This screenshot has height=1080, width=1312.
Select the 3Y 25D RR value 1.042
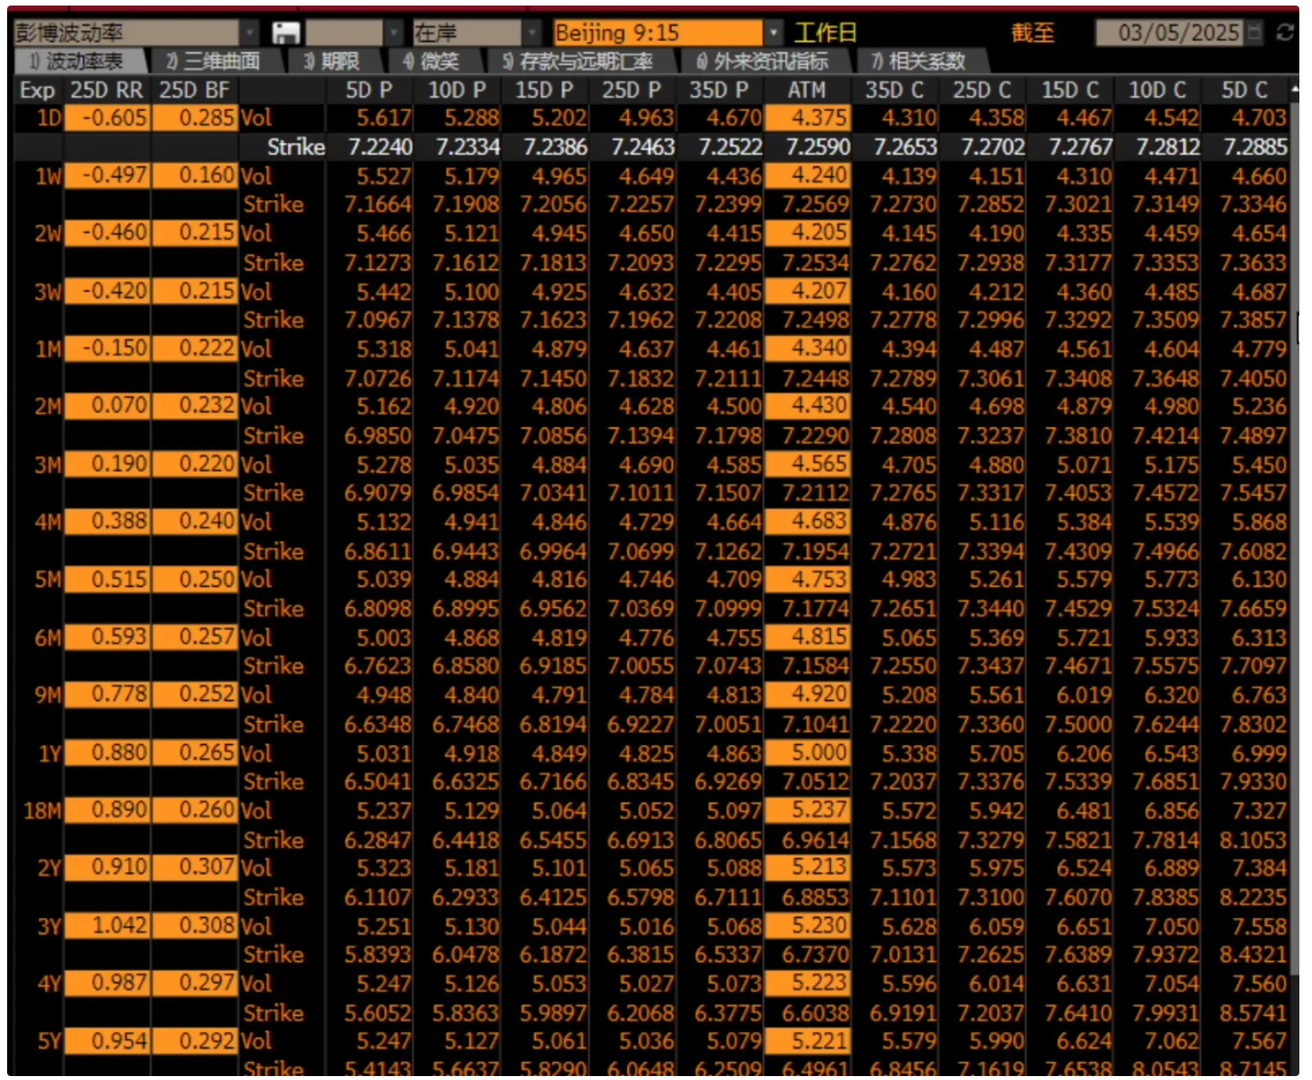pyautogui.click(x=107, y=925)
